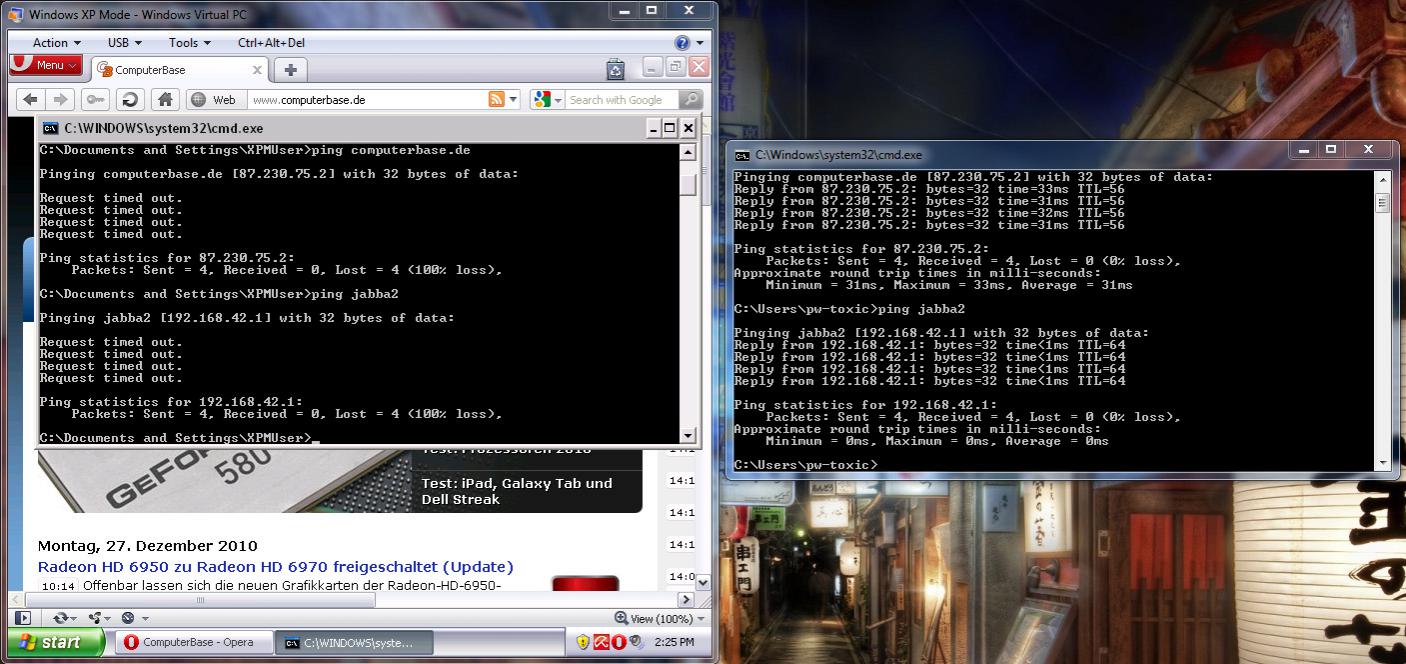Viewport: 1406px width, 664px height.
Task: Click the View zoom magnifier icon
Action: pos(621,618)
